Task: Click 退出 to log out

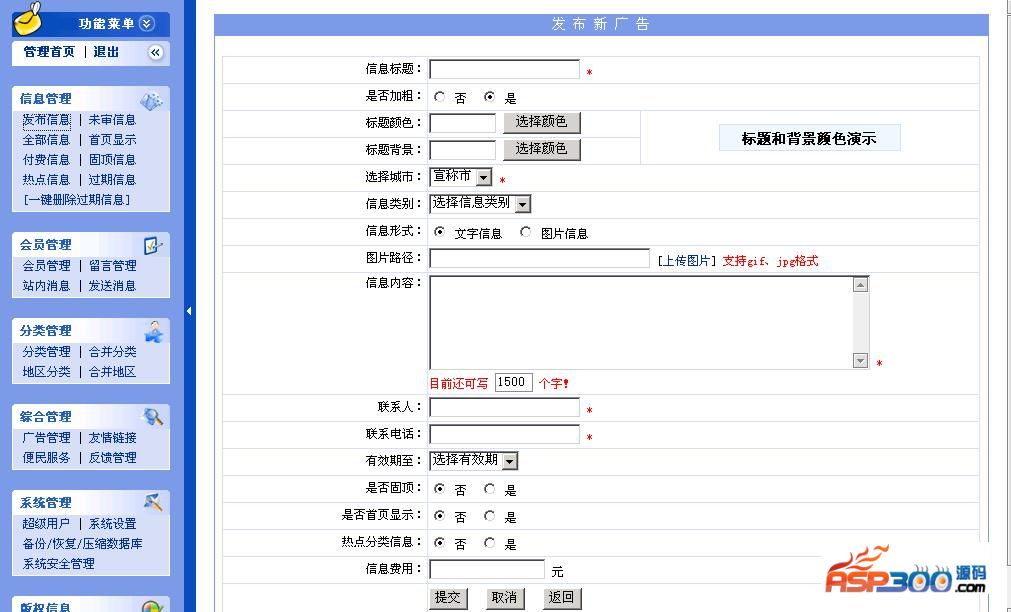Action: click(x=106, y=52)
